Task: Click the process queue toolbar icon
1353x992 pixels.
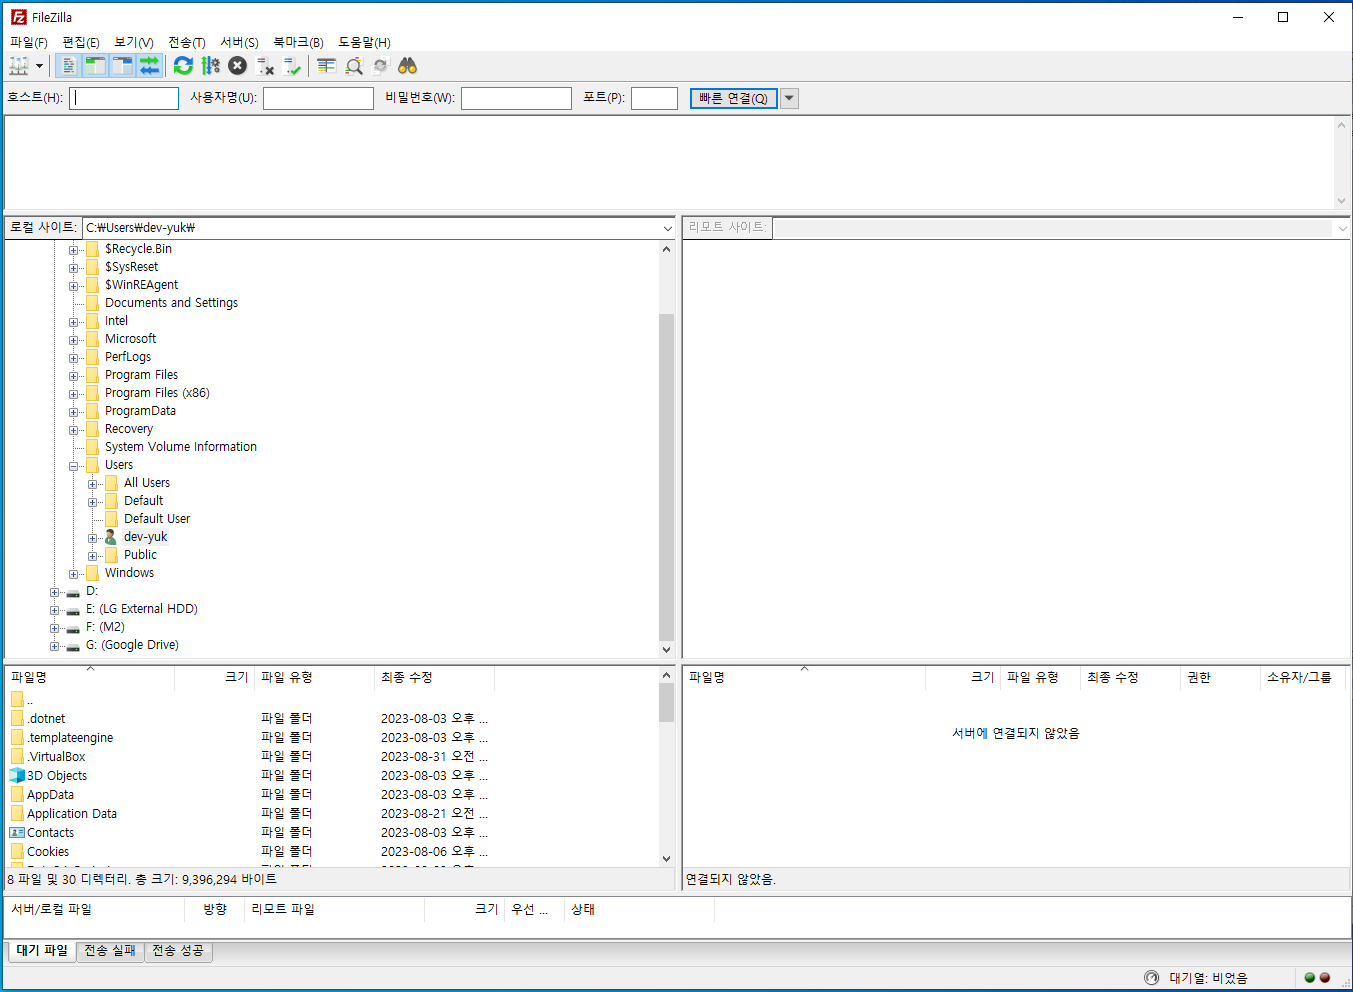Action: pyautogui.click(x=210, y=66)
